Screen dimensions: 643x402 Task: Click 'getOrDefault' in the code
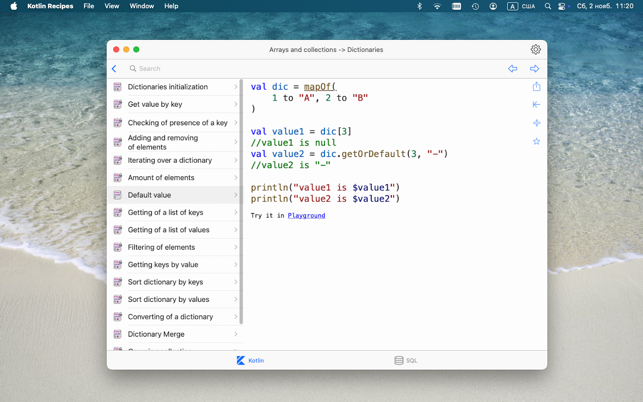373,154
